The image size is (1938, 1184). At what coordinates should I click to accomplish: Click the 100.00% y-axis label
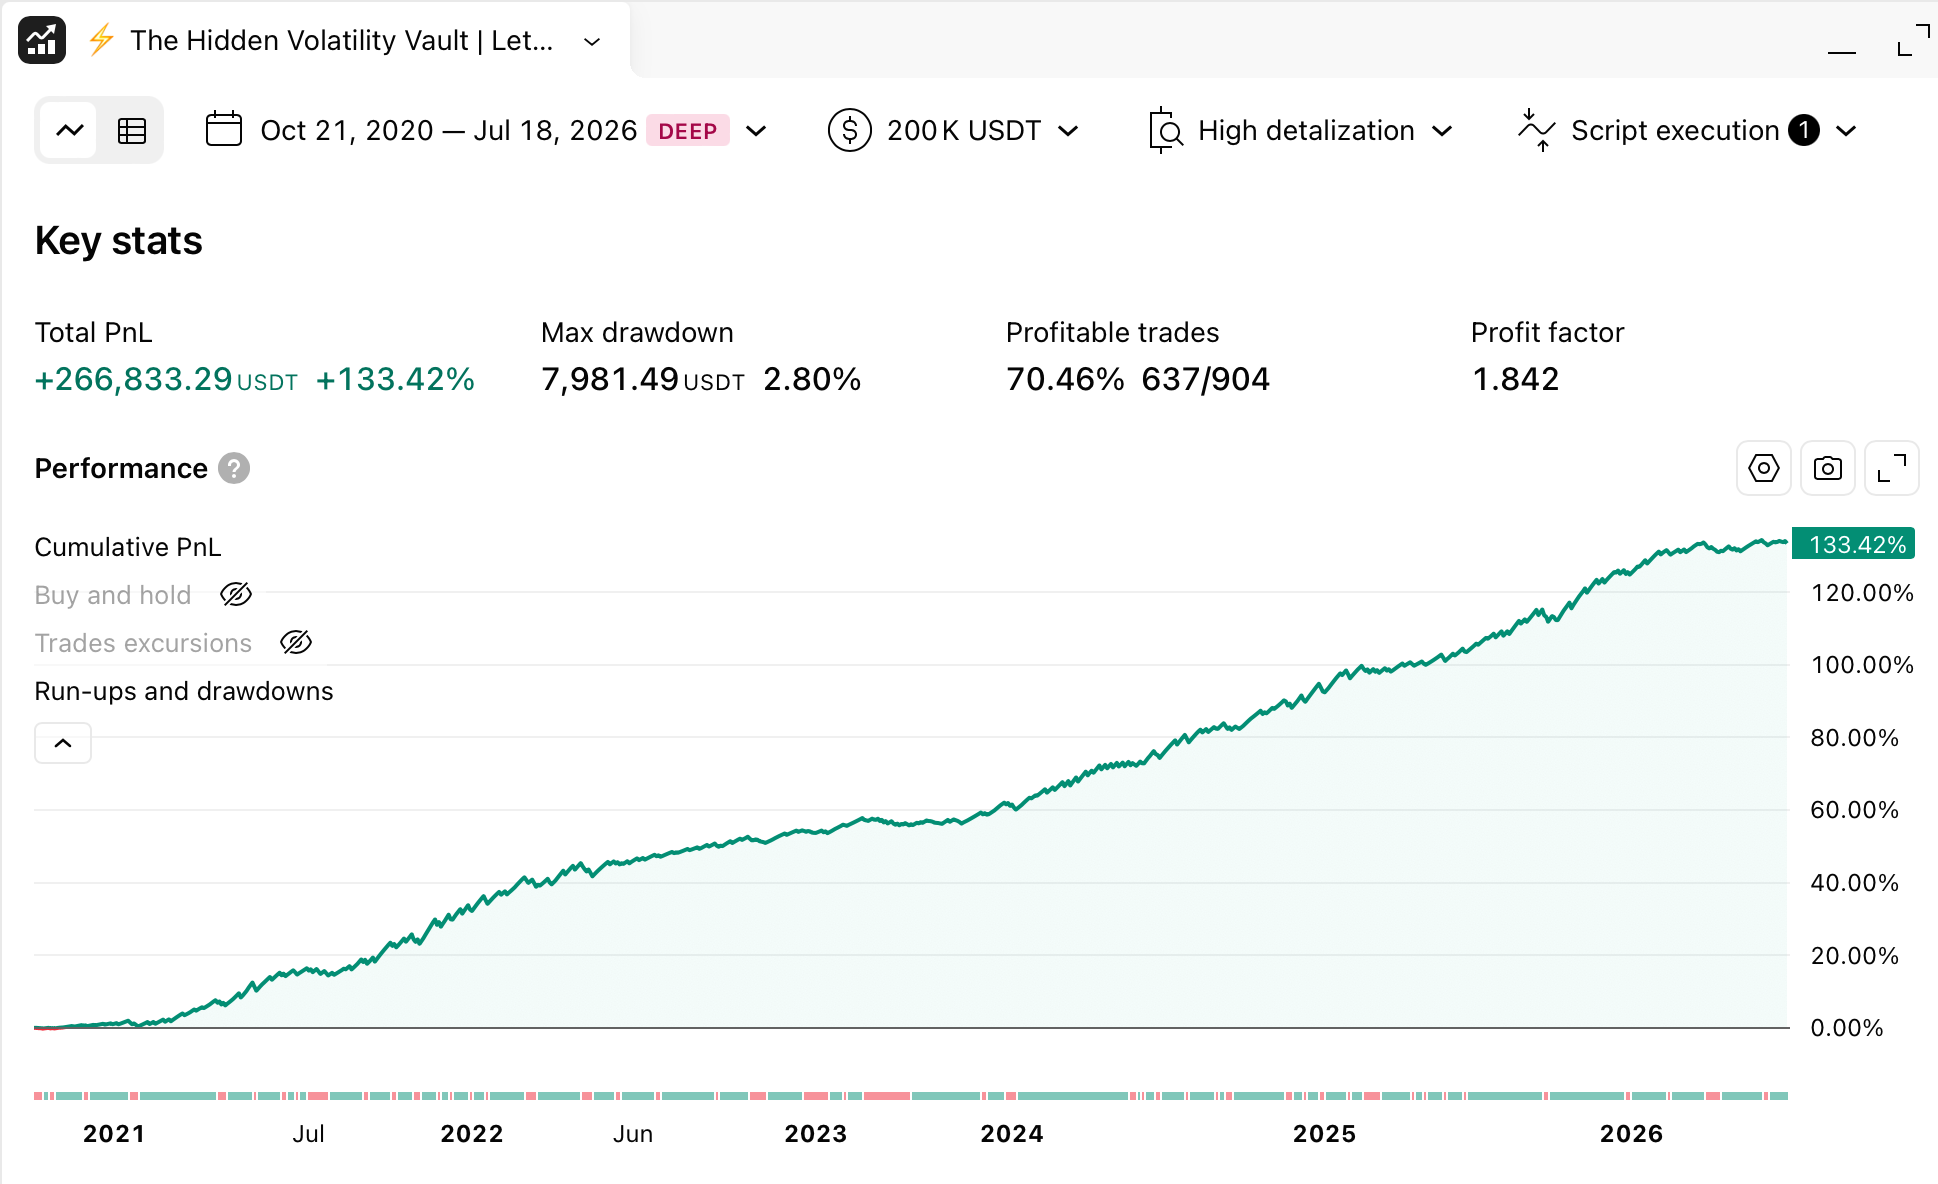(1862, 665)
